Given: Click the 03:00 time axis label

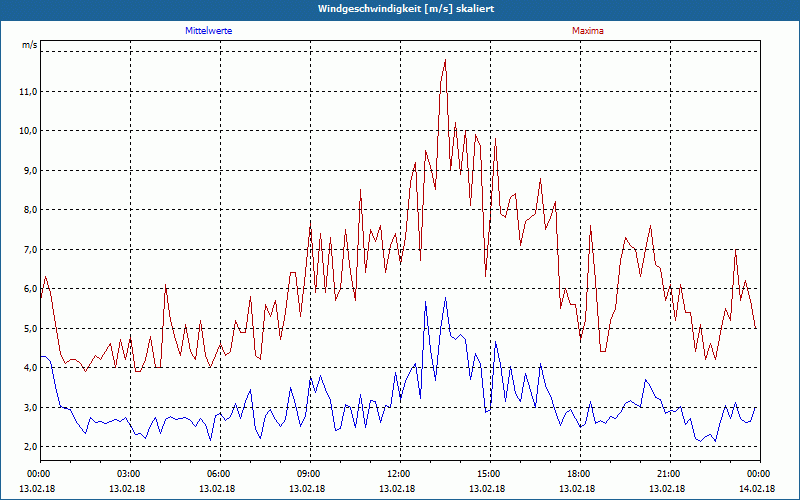Looking at the screenshot, I should pos(131,473).
